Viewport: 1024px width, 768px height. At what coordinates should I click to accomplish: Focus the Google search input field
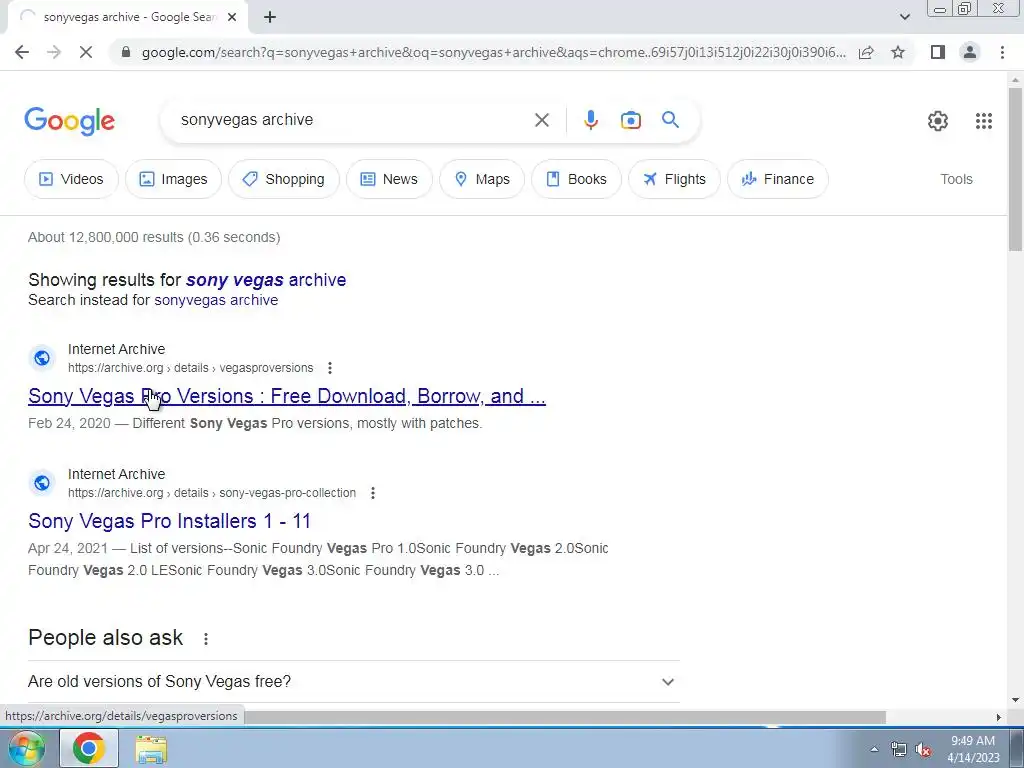(x=353, y=120)
